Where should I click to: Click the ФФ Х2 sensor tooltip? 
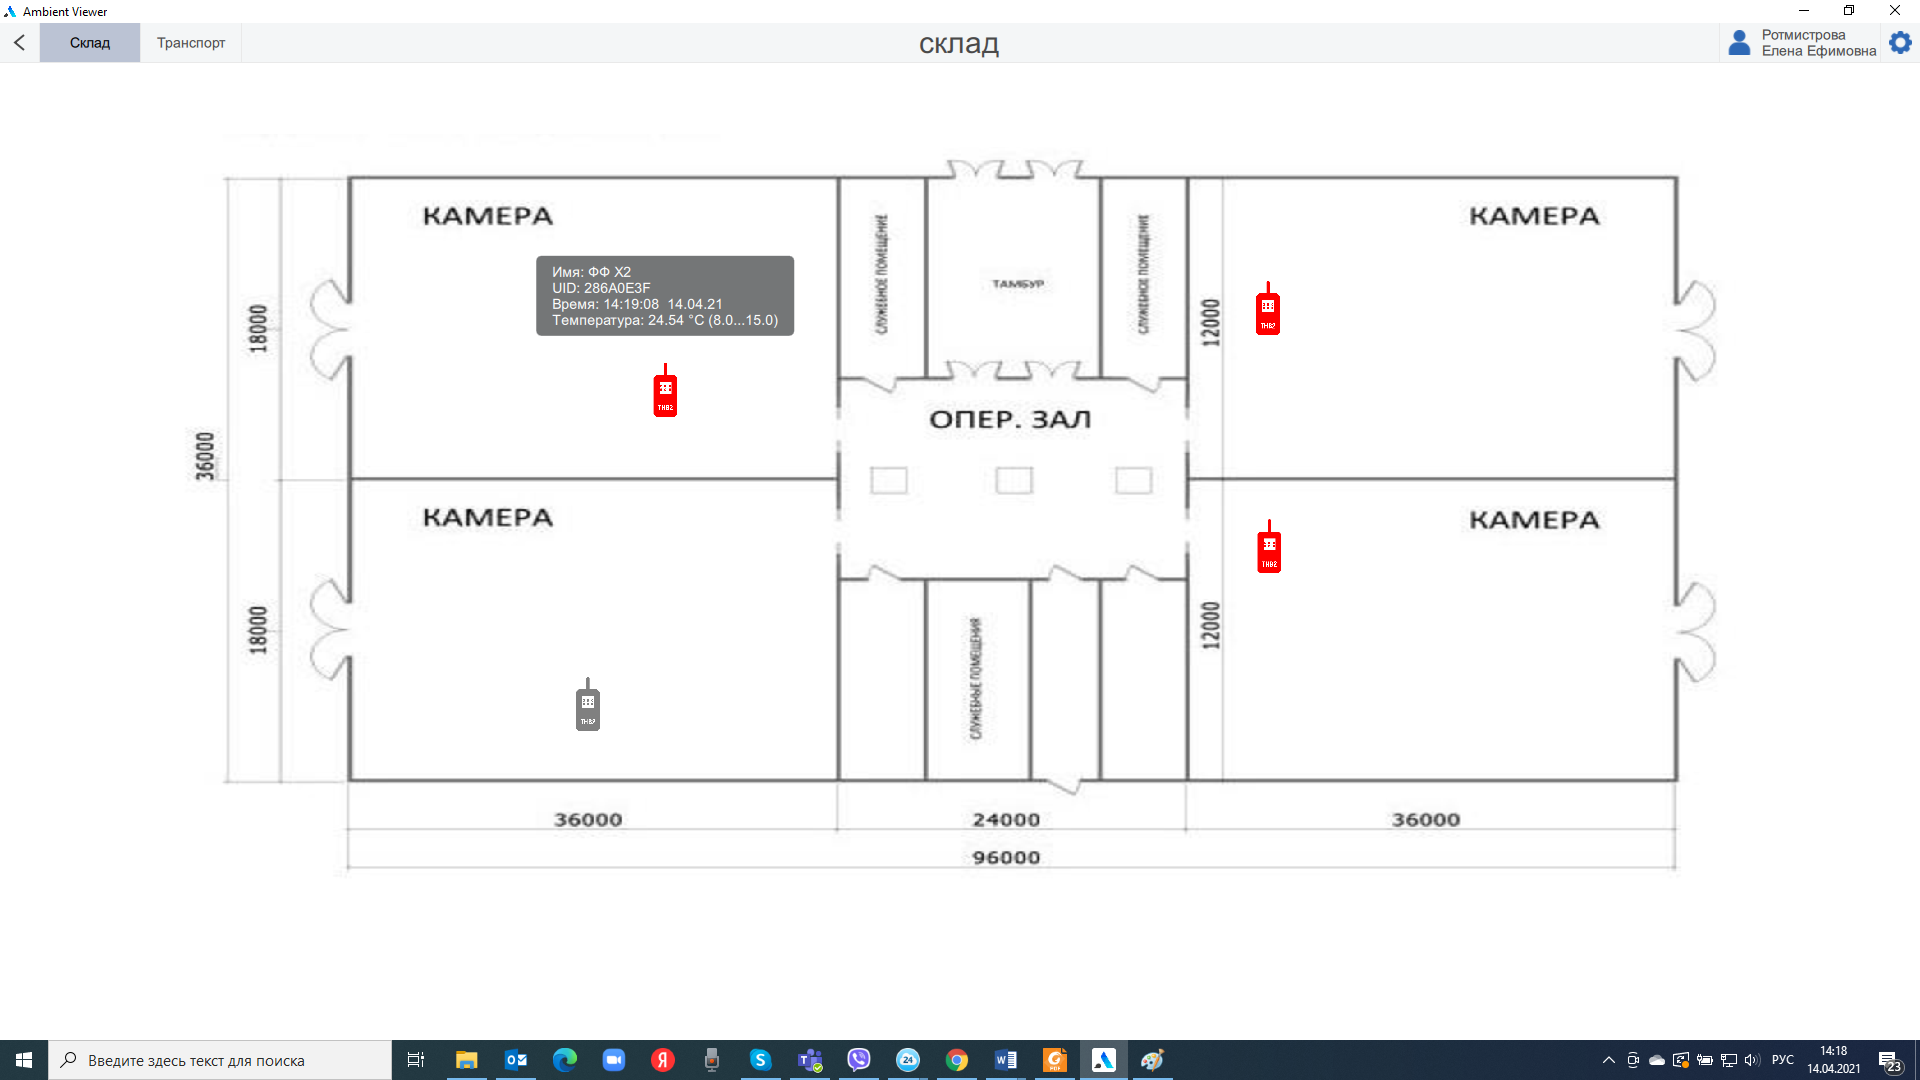665,296
